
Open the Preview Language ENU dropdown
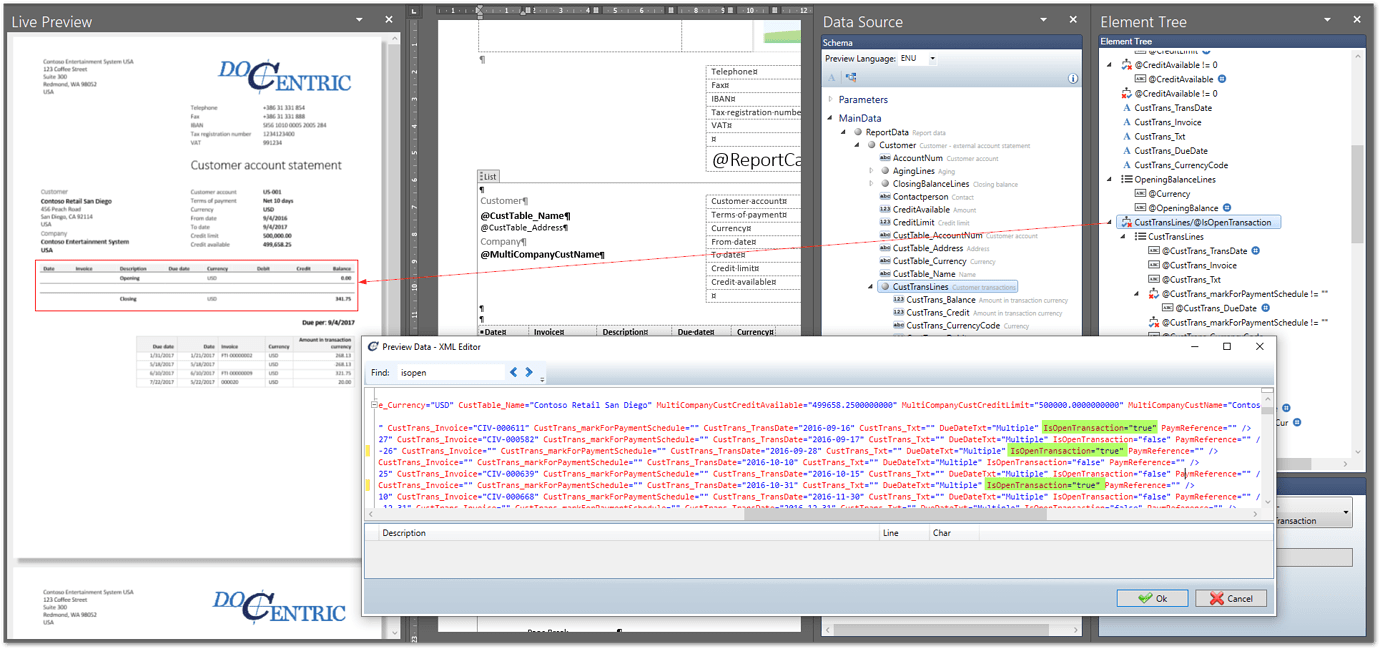[932, 59]
